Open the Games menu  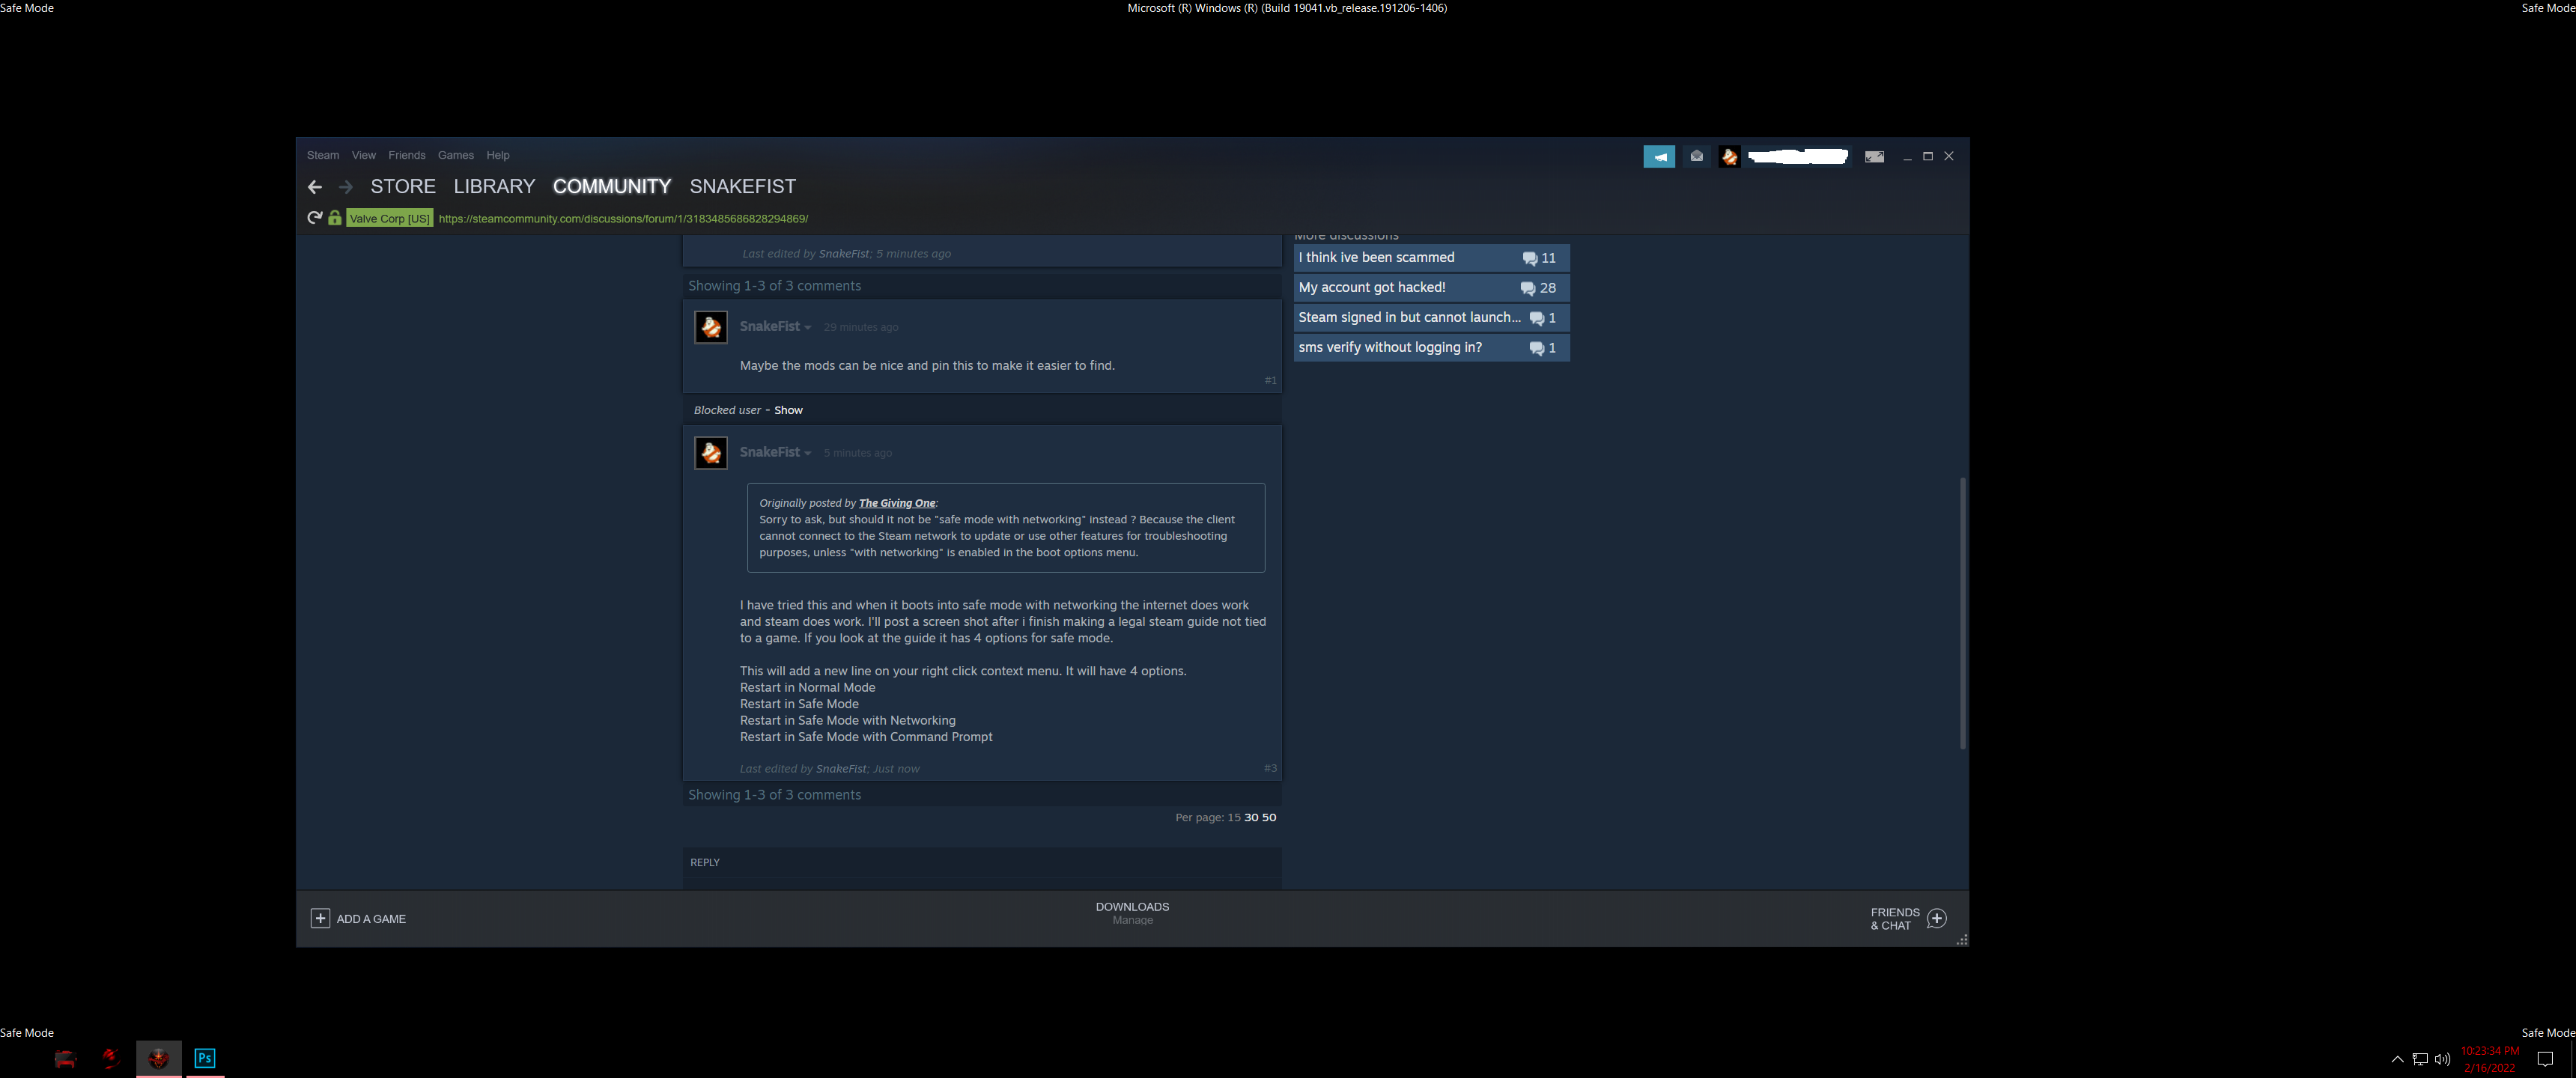pos(455,155)
